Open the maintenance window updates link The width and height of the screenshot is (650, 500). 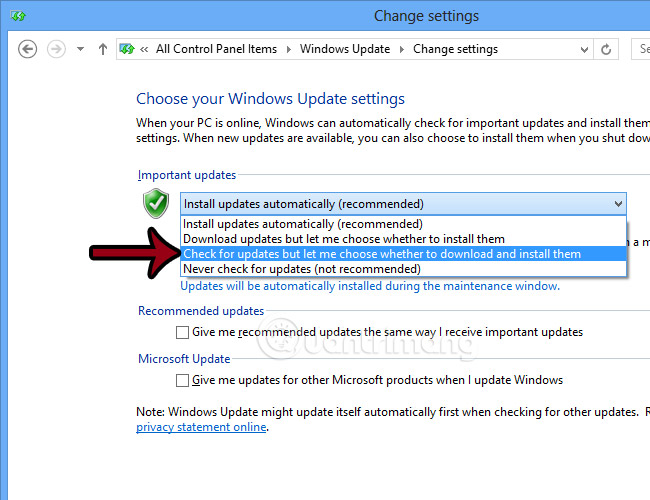pyautogui.click(x=370, y=286)
